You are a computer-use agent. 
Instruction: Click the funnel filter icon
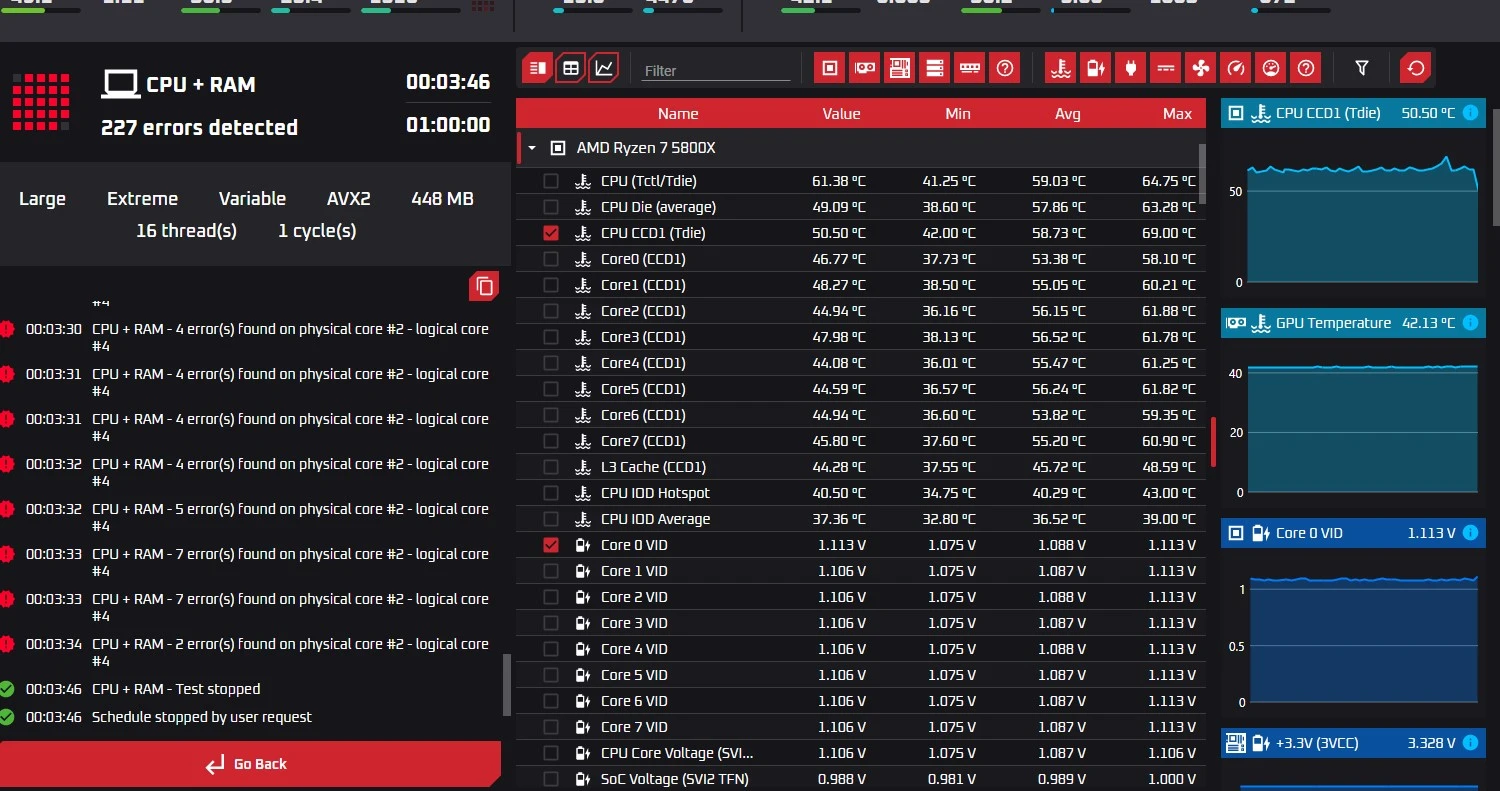tap(1361, 68)
